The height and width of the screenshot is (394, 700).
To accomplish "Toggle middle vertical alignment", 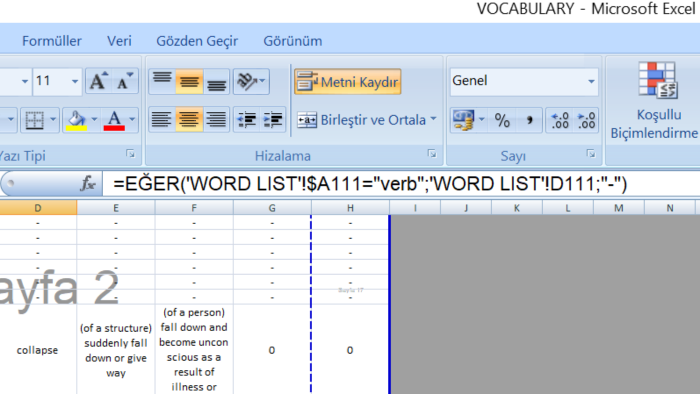I will coord(189,81).
